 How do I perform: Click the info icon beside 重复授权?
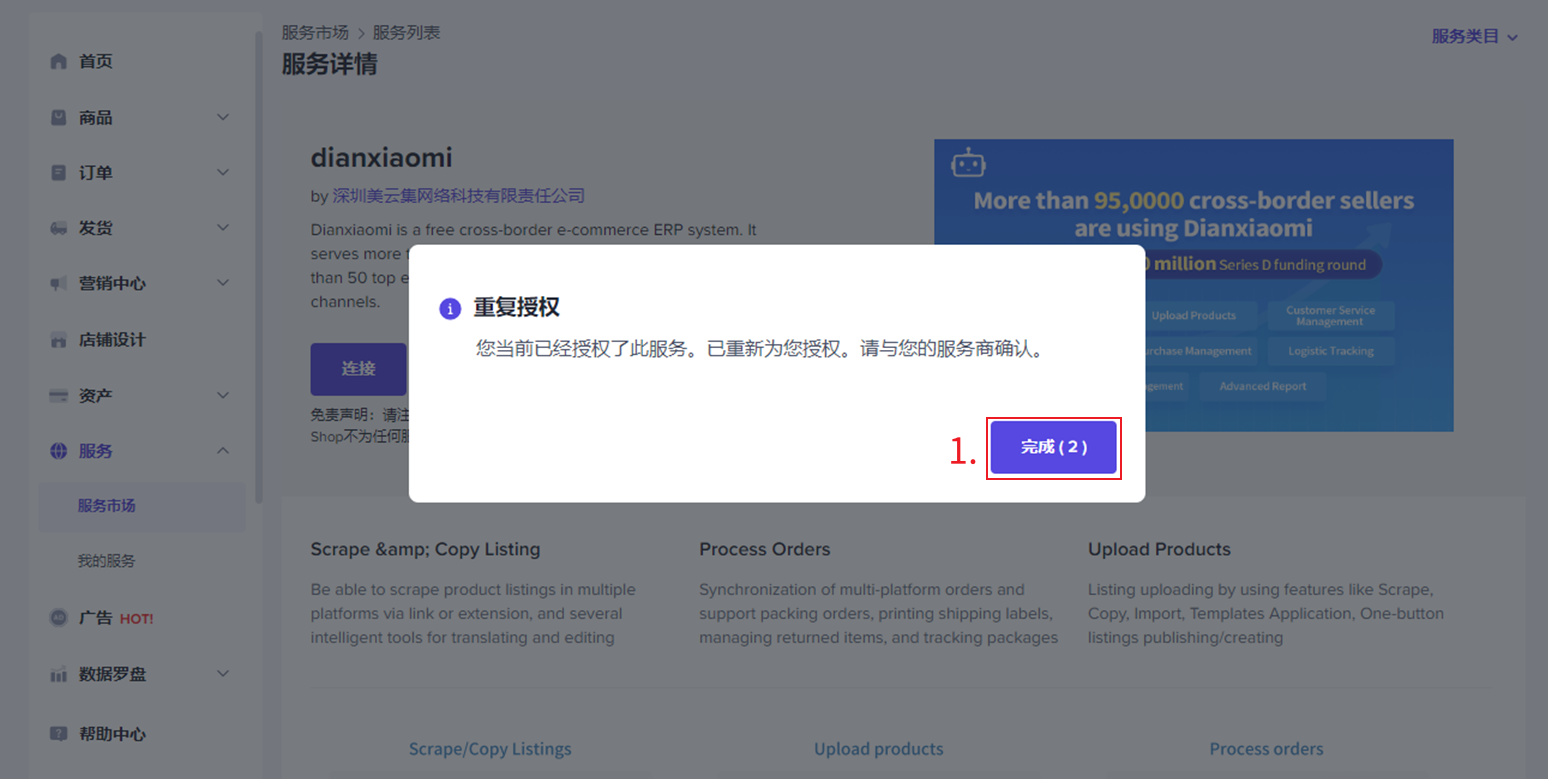(450, 308)
